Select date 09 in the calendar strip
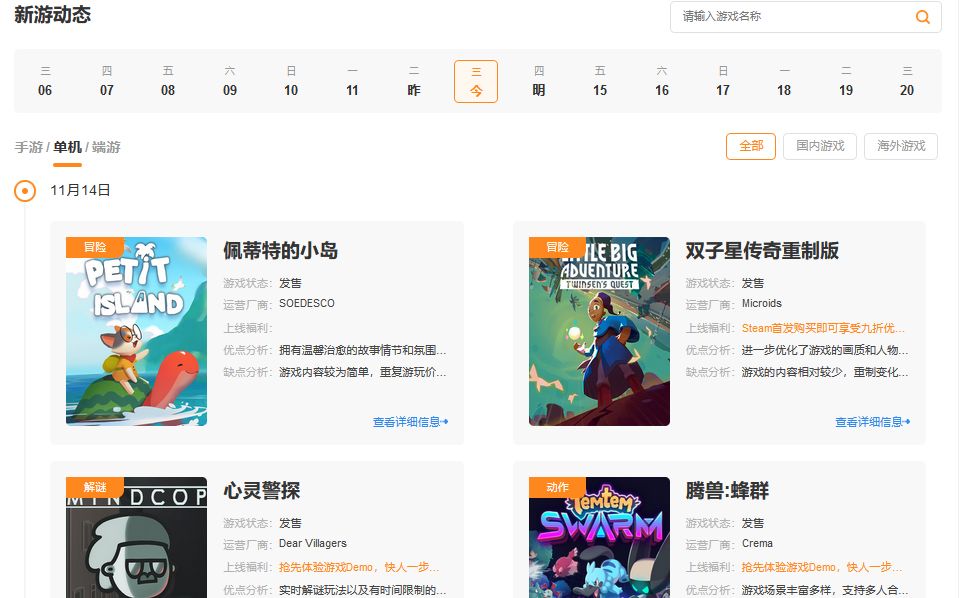 pos(229,81)
